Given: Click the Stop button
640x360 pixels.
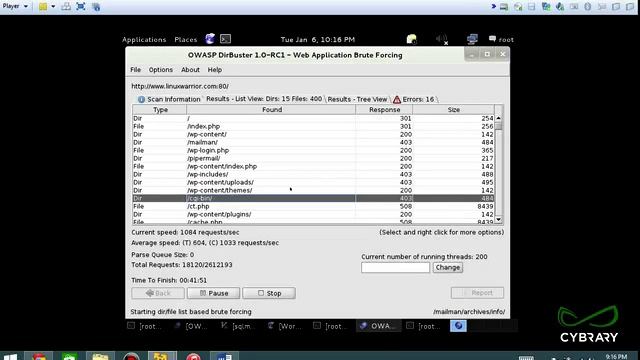Looking at the screenshot, I should tap(269, 293).
